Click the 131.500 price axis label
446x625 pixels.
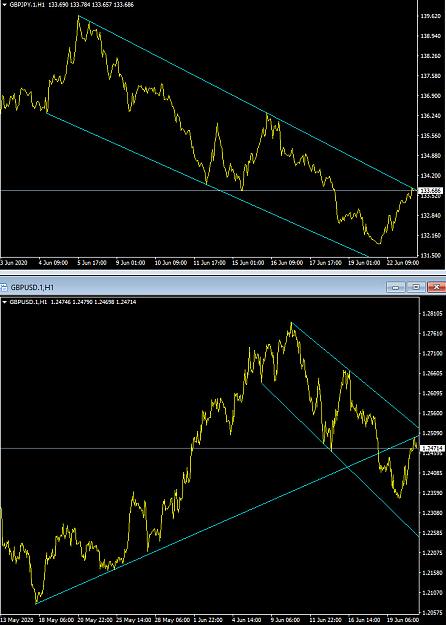pyautogui.click(x=429, y=256)
